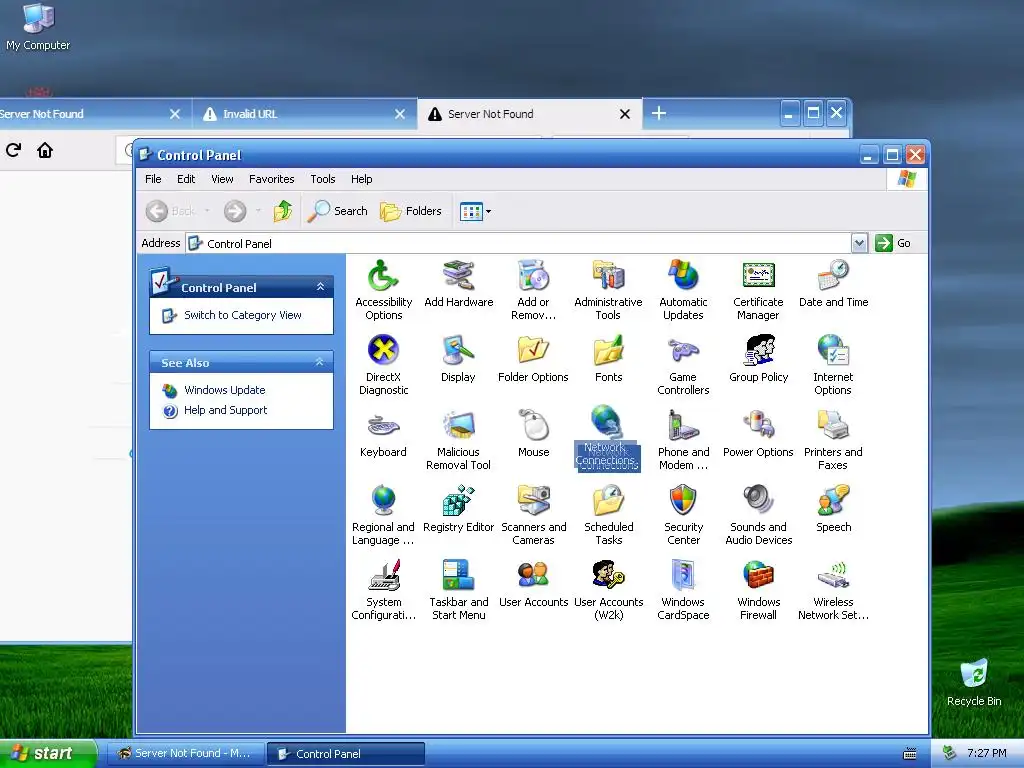Click the Up folder toolbar button
1024x768 pixels.
pyautogui.click(x=283, y=211)
